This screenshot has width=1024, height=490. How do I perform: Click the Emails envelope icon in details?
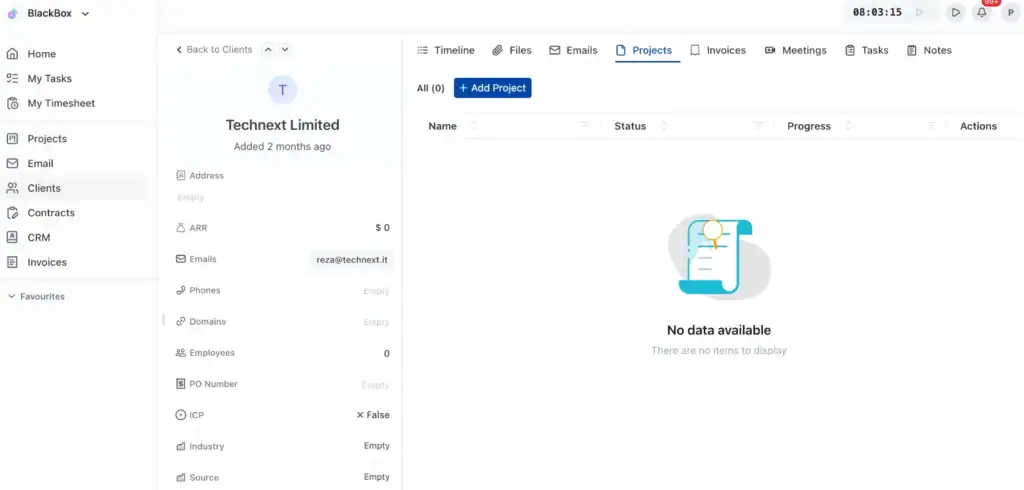(x=181, y=259)
